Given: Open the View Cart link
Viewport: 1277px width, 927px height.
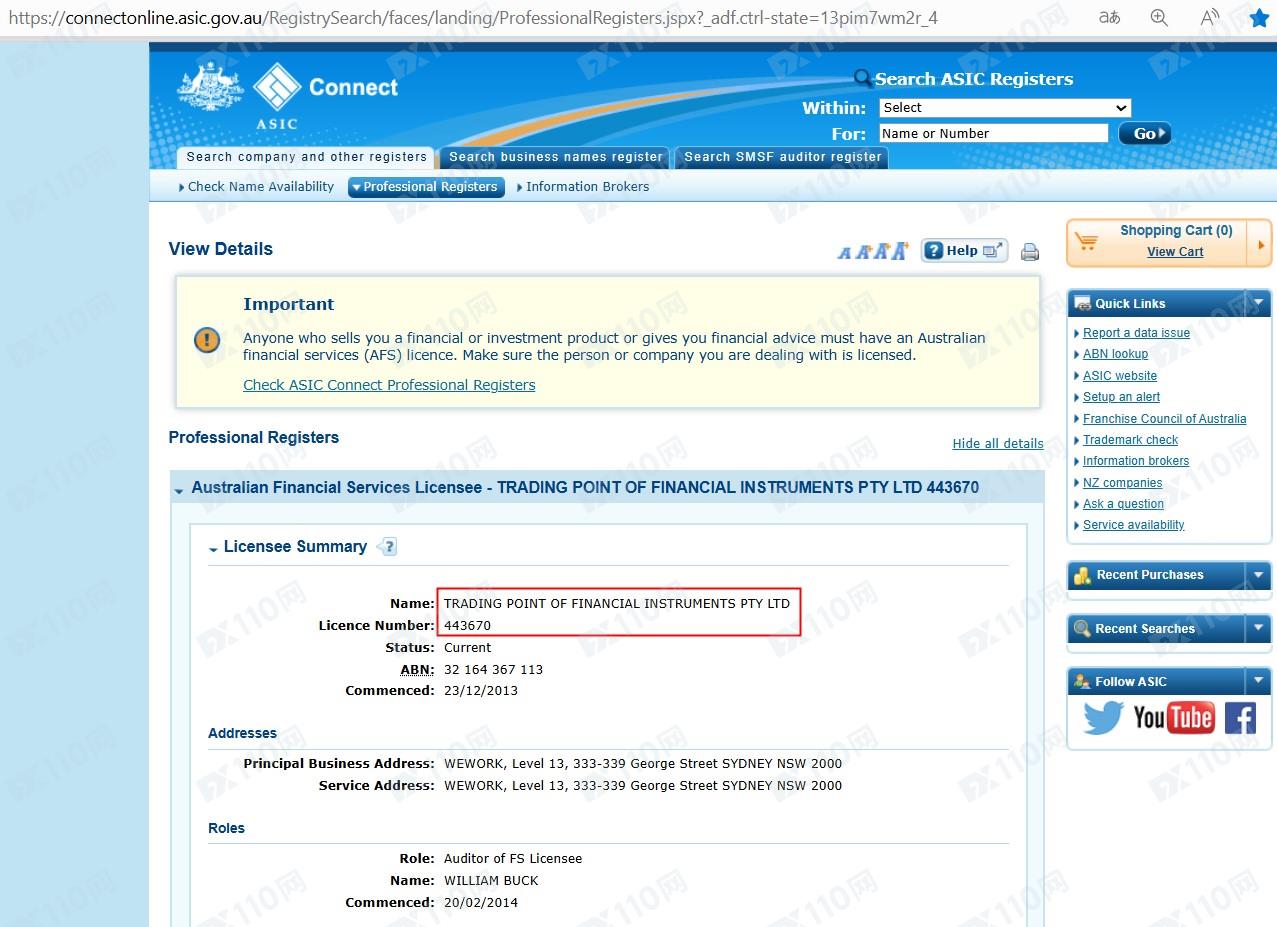Looking at the screenshot, I should point(1175,252).
